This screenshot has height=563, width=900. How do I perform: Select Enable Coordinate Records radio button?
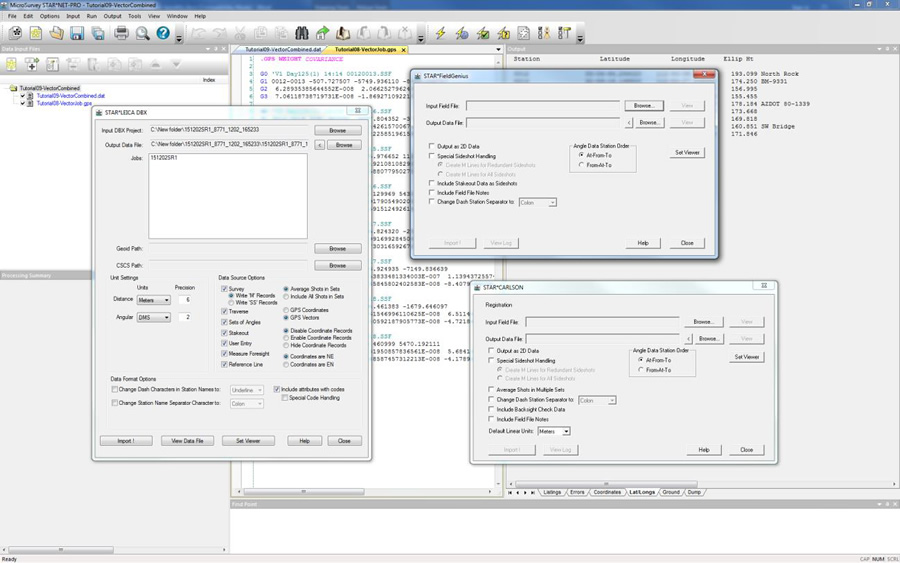click(x=286, y=338)
